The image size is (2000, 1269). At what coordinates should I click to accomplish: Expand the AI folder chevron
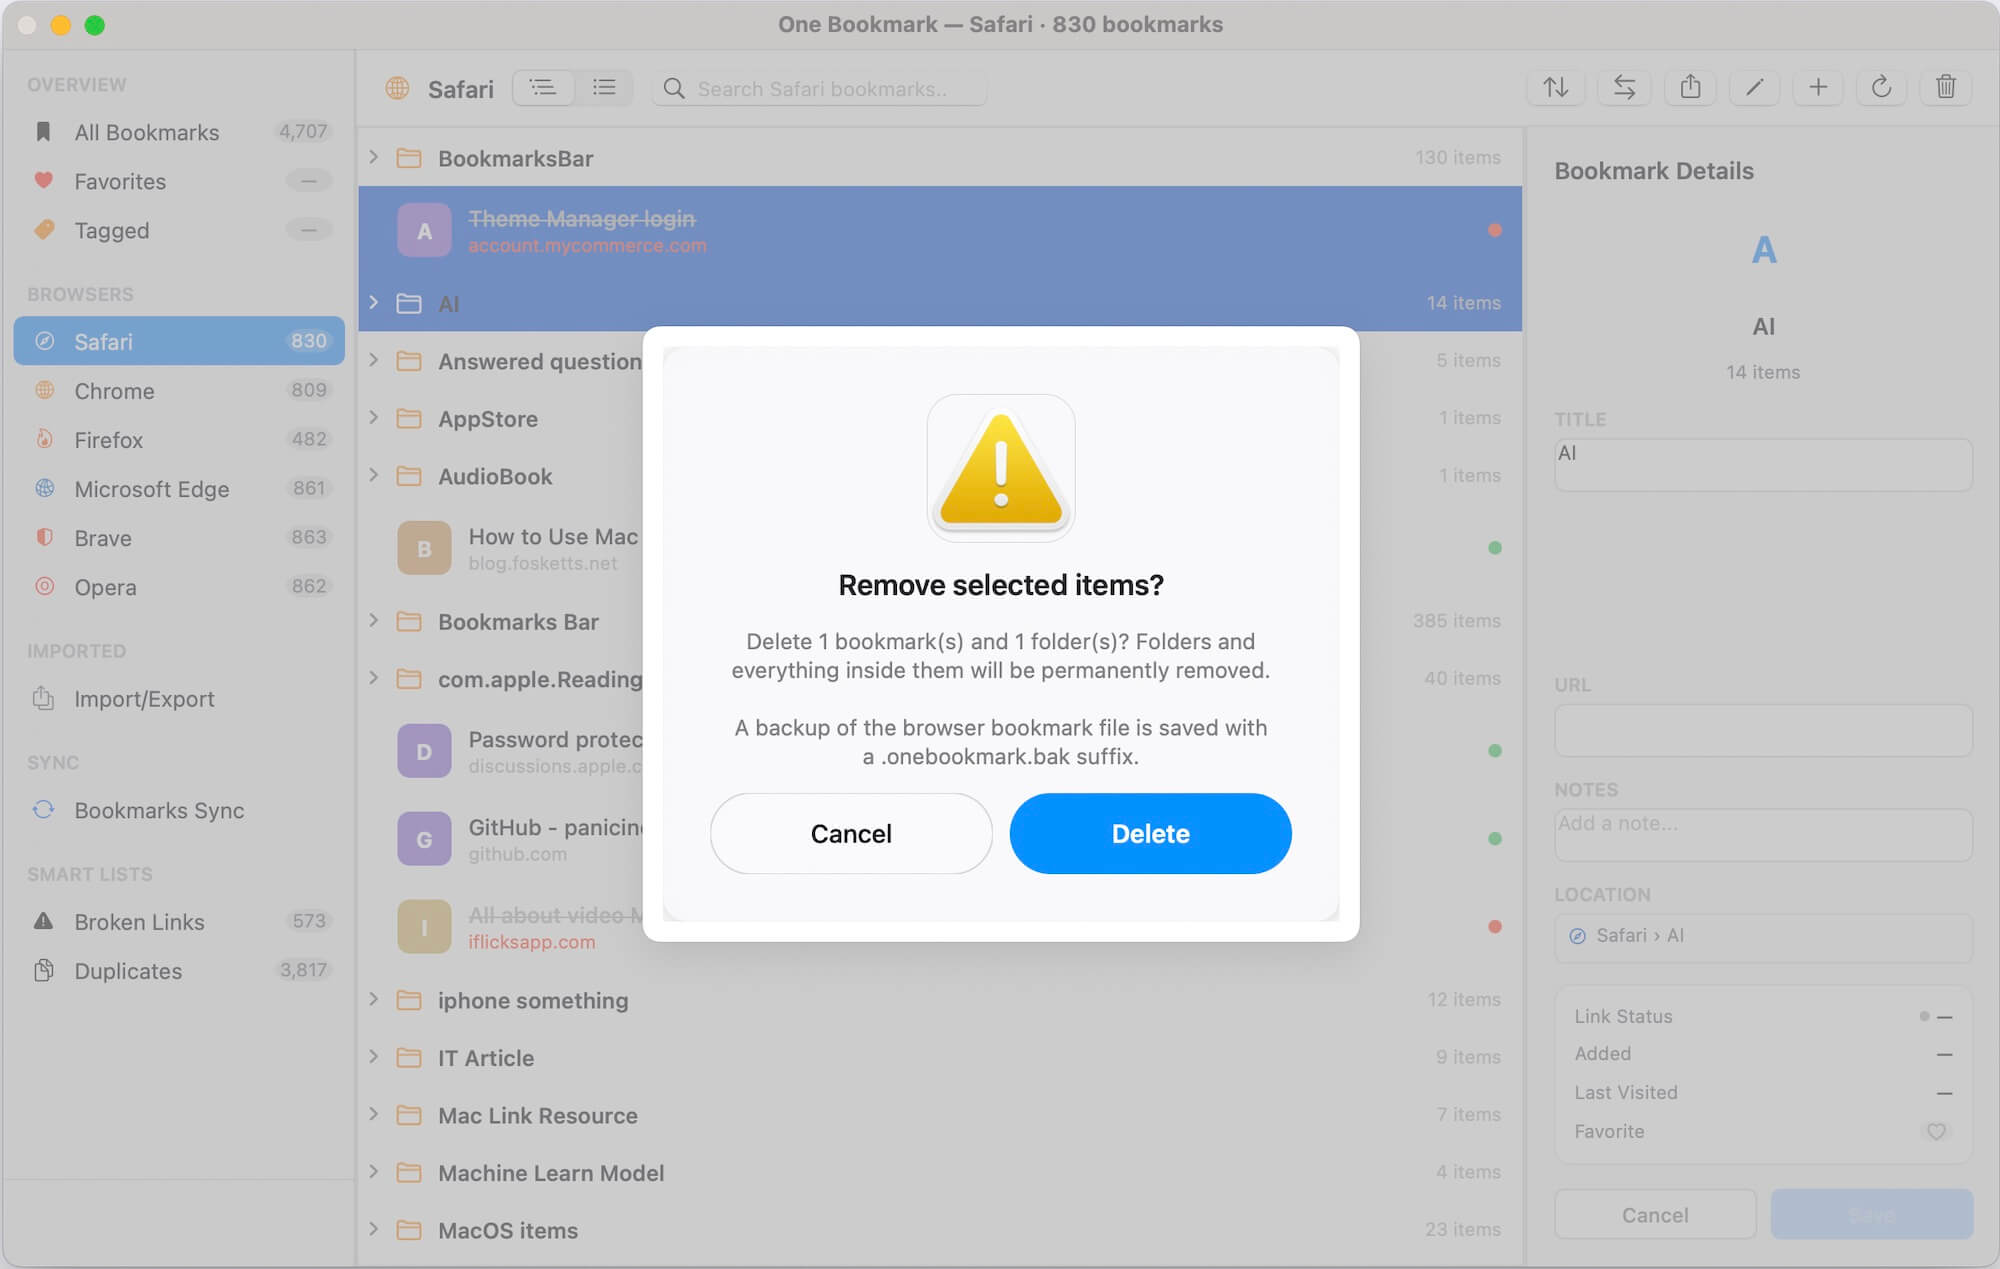click(374, 302)
